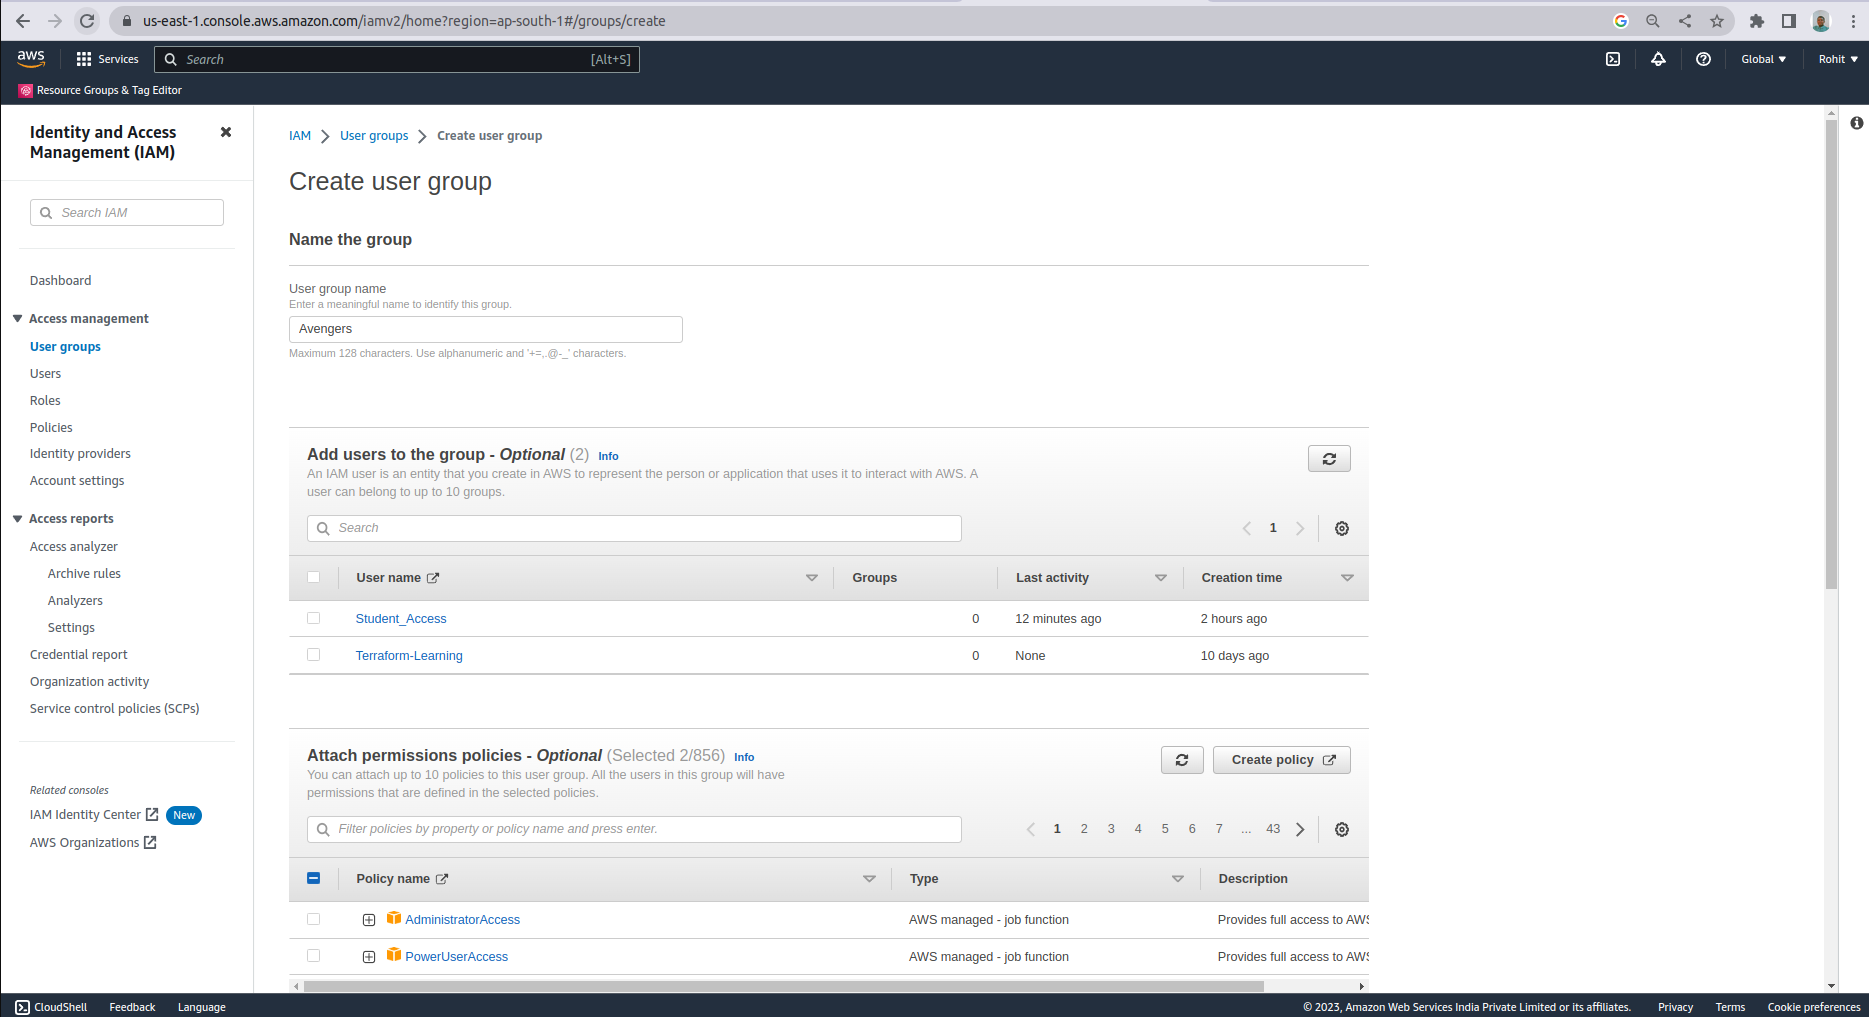Go to next page of policies
The height and width of the screenshot is (1017, 1869).
(x=1300, y=829)
